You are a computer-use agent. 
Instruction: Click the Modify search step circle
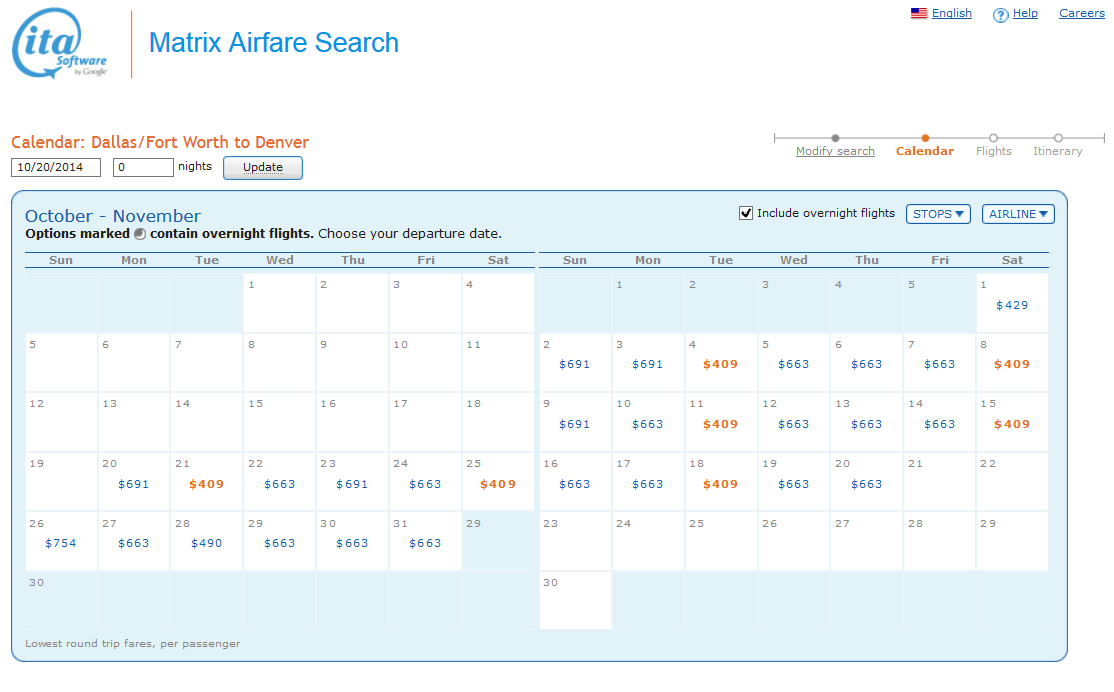click(x=835, y=138)
